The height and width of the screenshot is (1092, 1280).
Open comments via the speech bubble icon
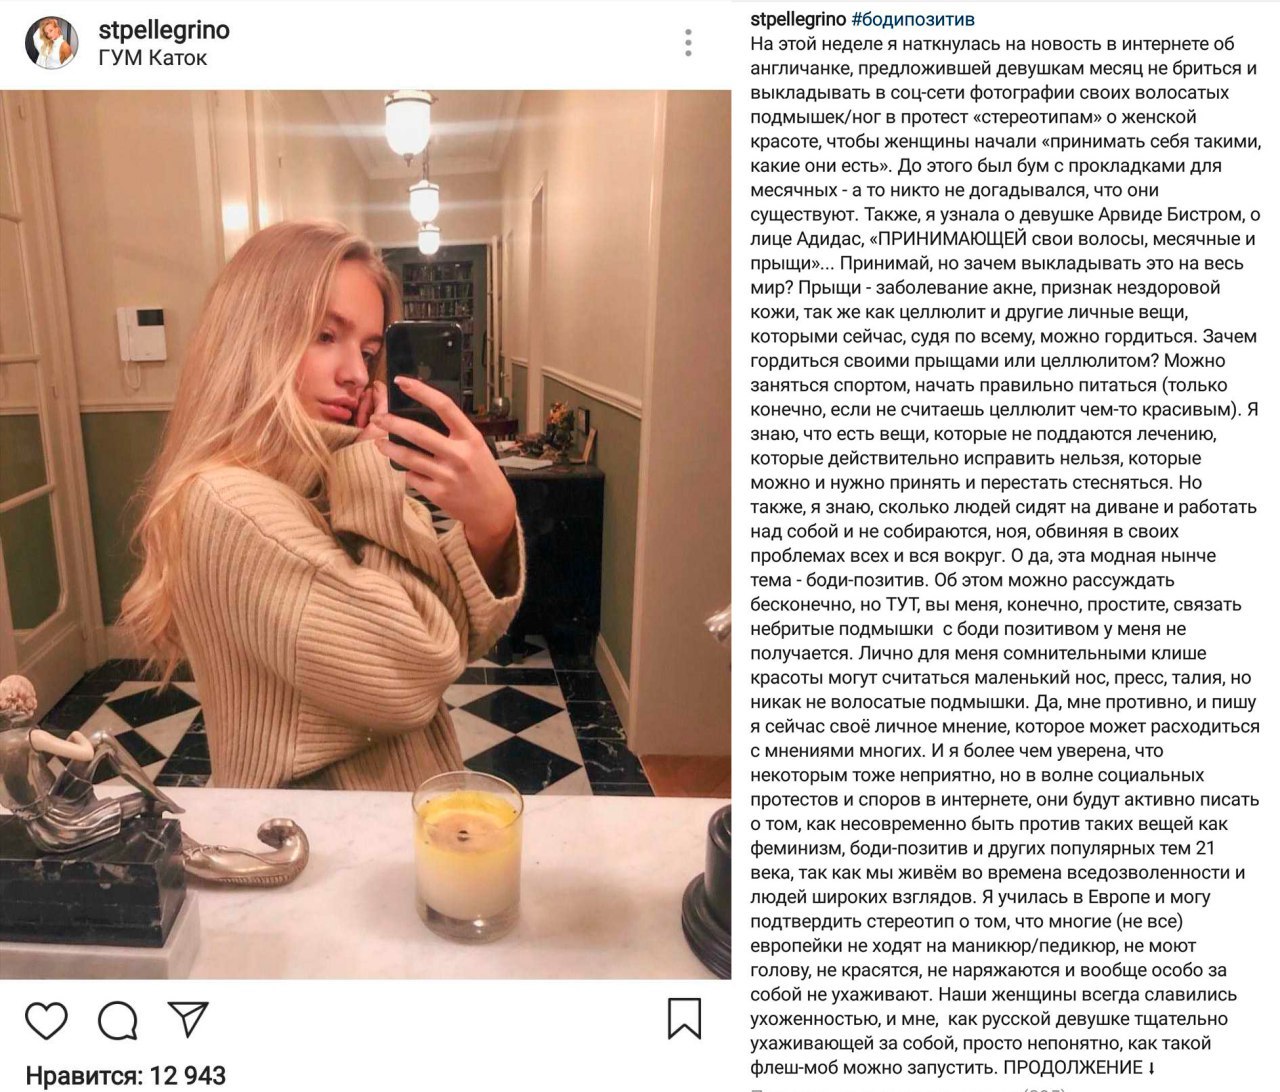tap(117, 1019)
